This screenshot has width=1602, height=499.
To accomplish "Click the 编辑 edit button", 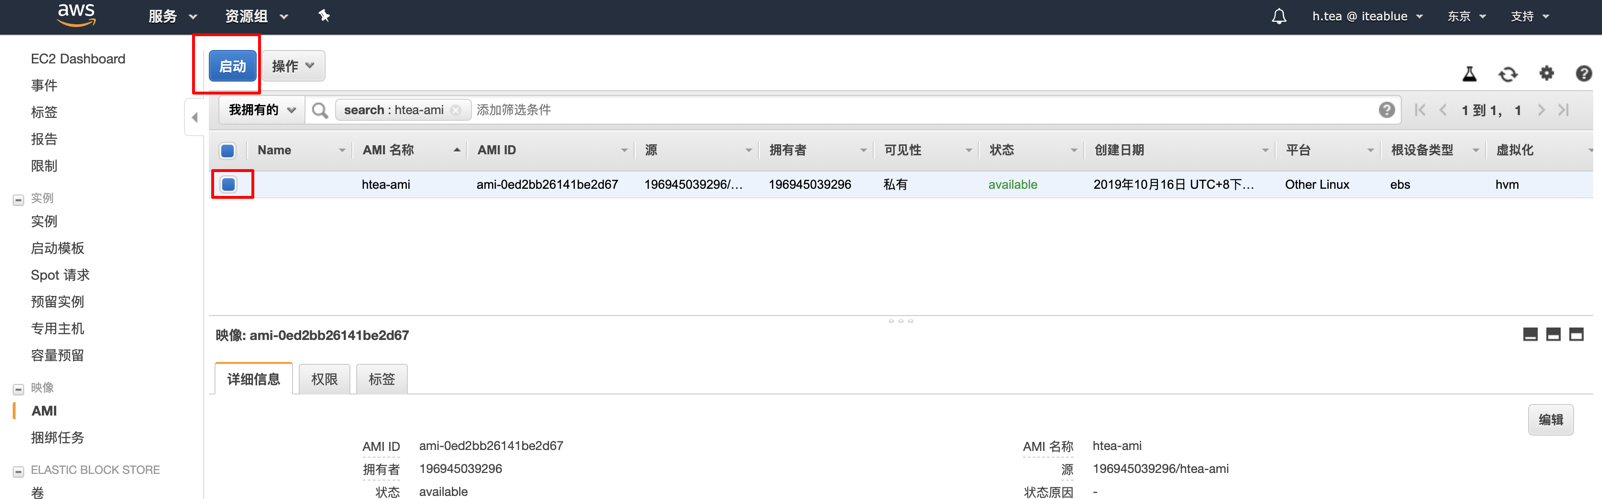I will click(1550, 420).
